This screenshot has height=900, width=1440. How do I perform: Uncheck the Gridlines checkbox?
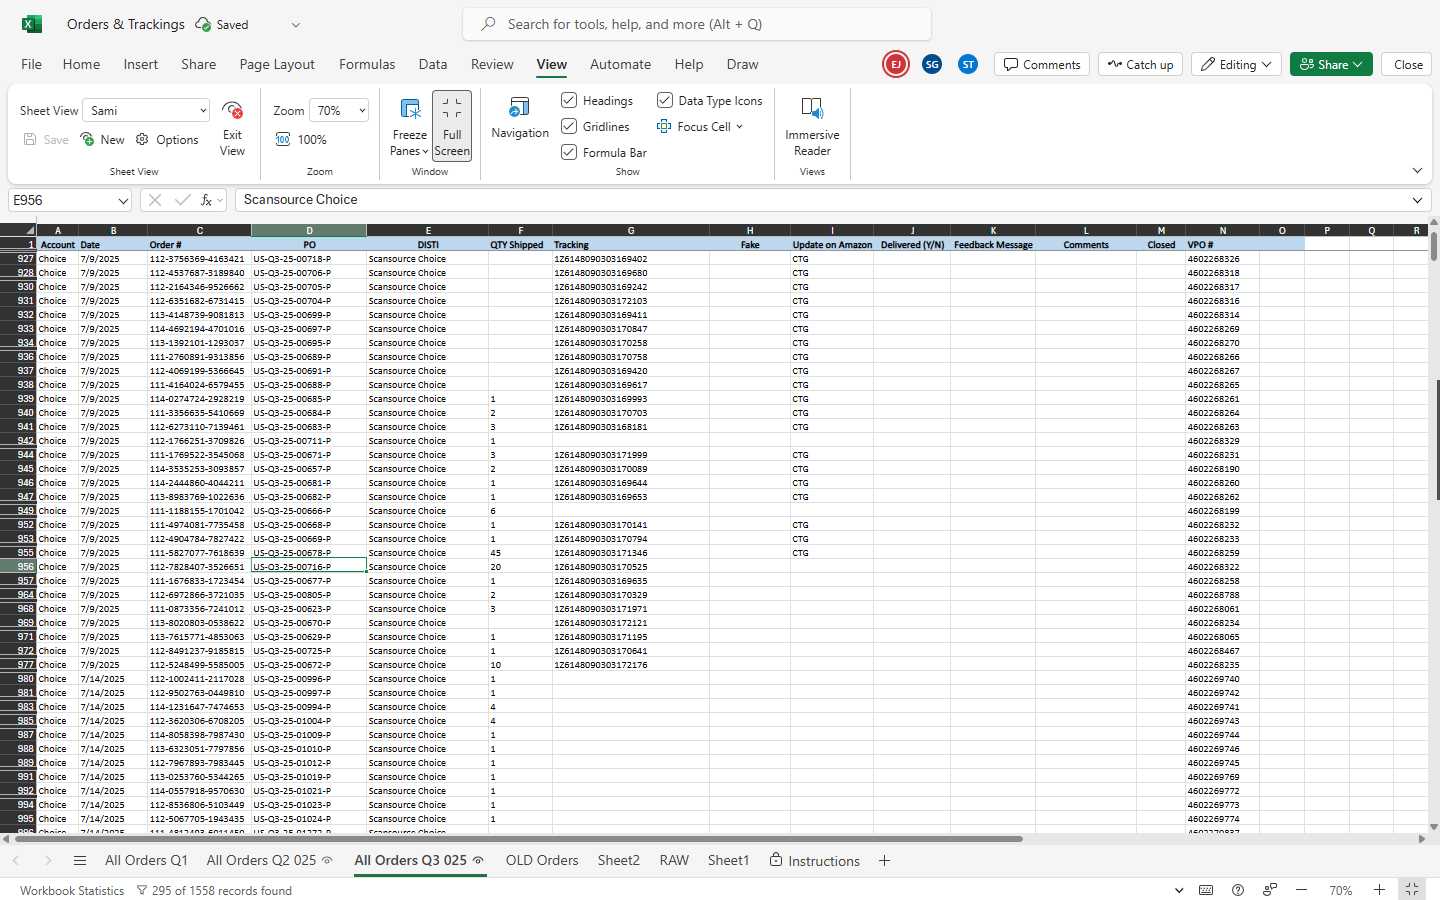pos(569,126)
